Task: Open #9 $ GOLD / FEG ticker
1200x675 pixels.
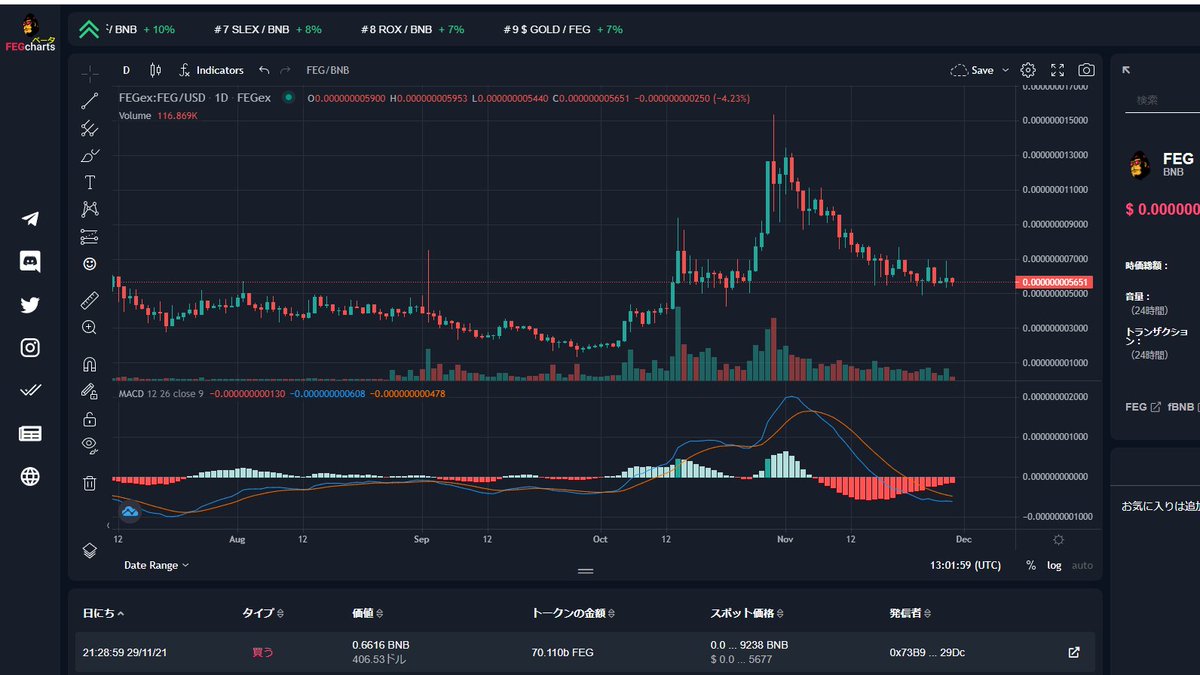Action: (x=563, y=29)
